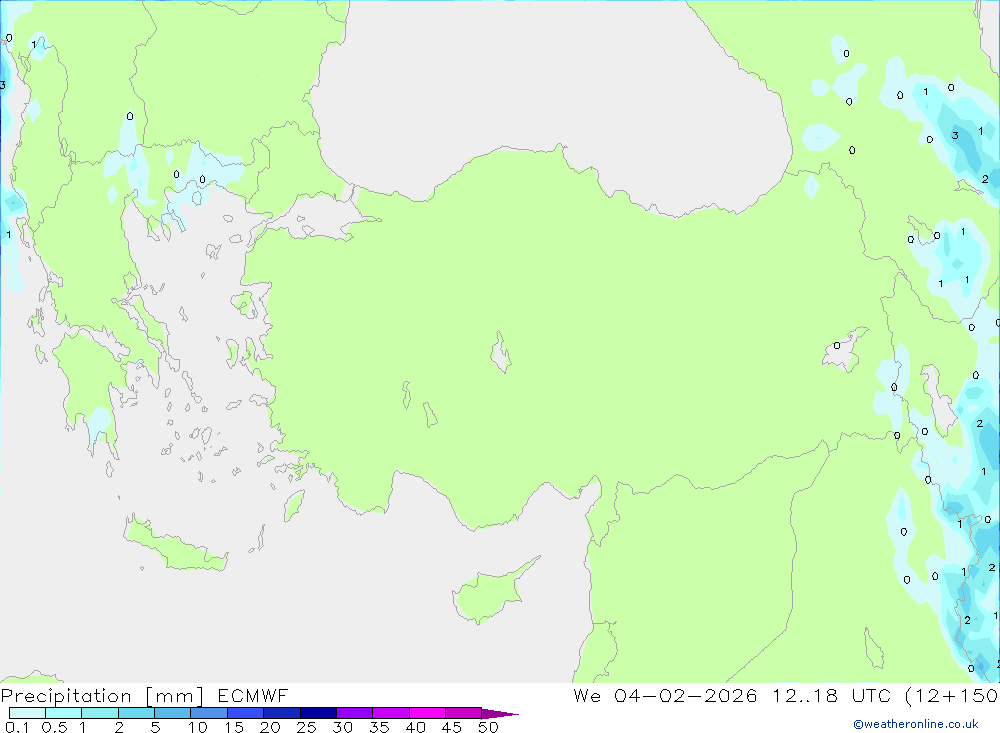Click the legend label '10'
Screen dimensions: 1000x733
click(198, 727)
